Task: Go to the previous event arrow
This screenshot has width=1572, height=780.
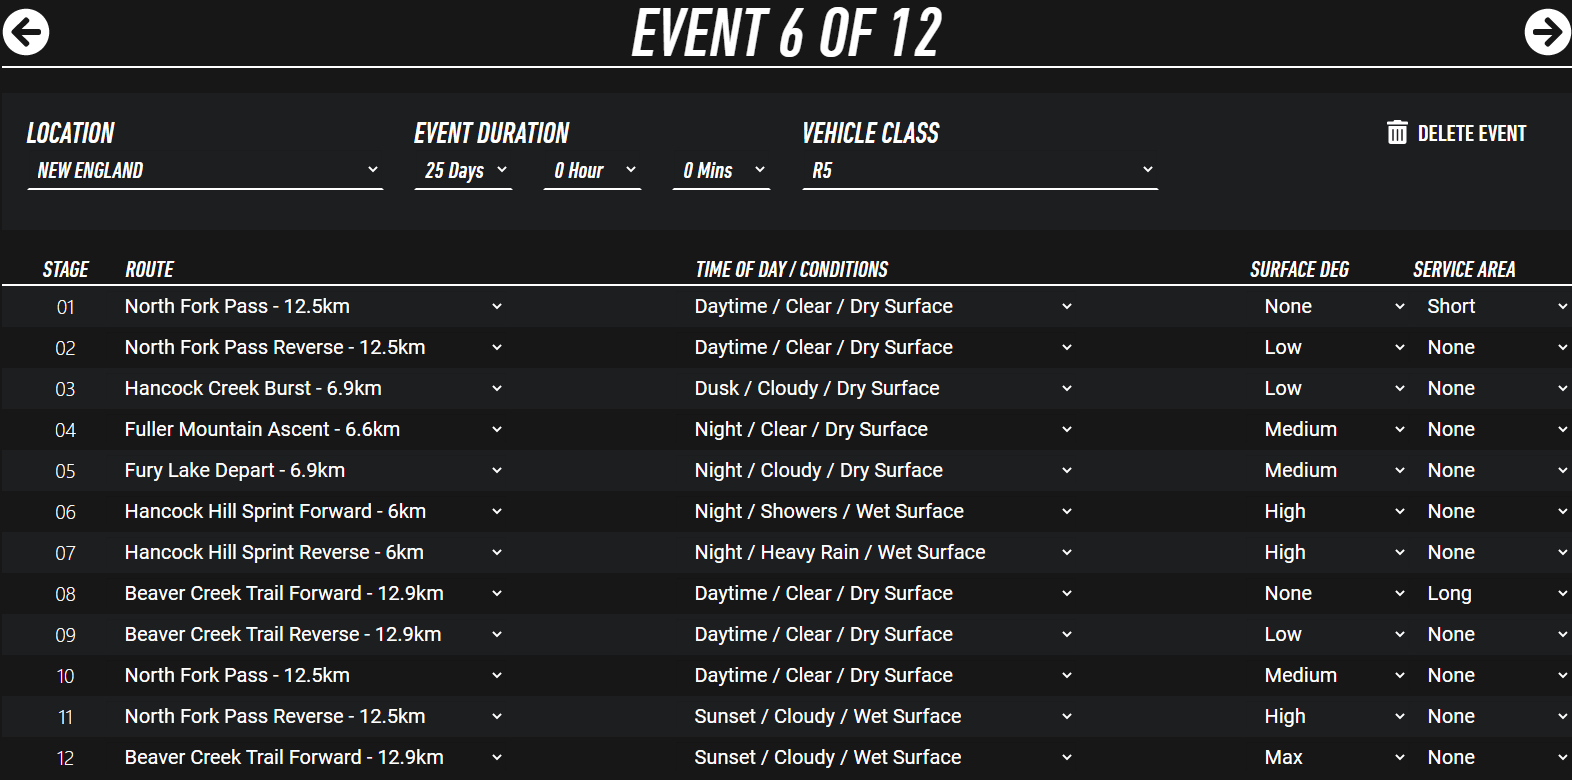Action: click(26, 32)
